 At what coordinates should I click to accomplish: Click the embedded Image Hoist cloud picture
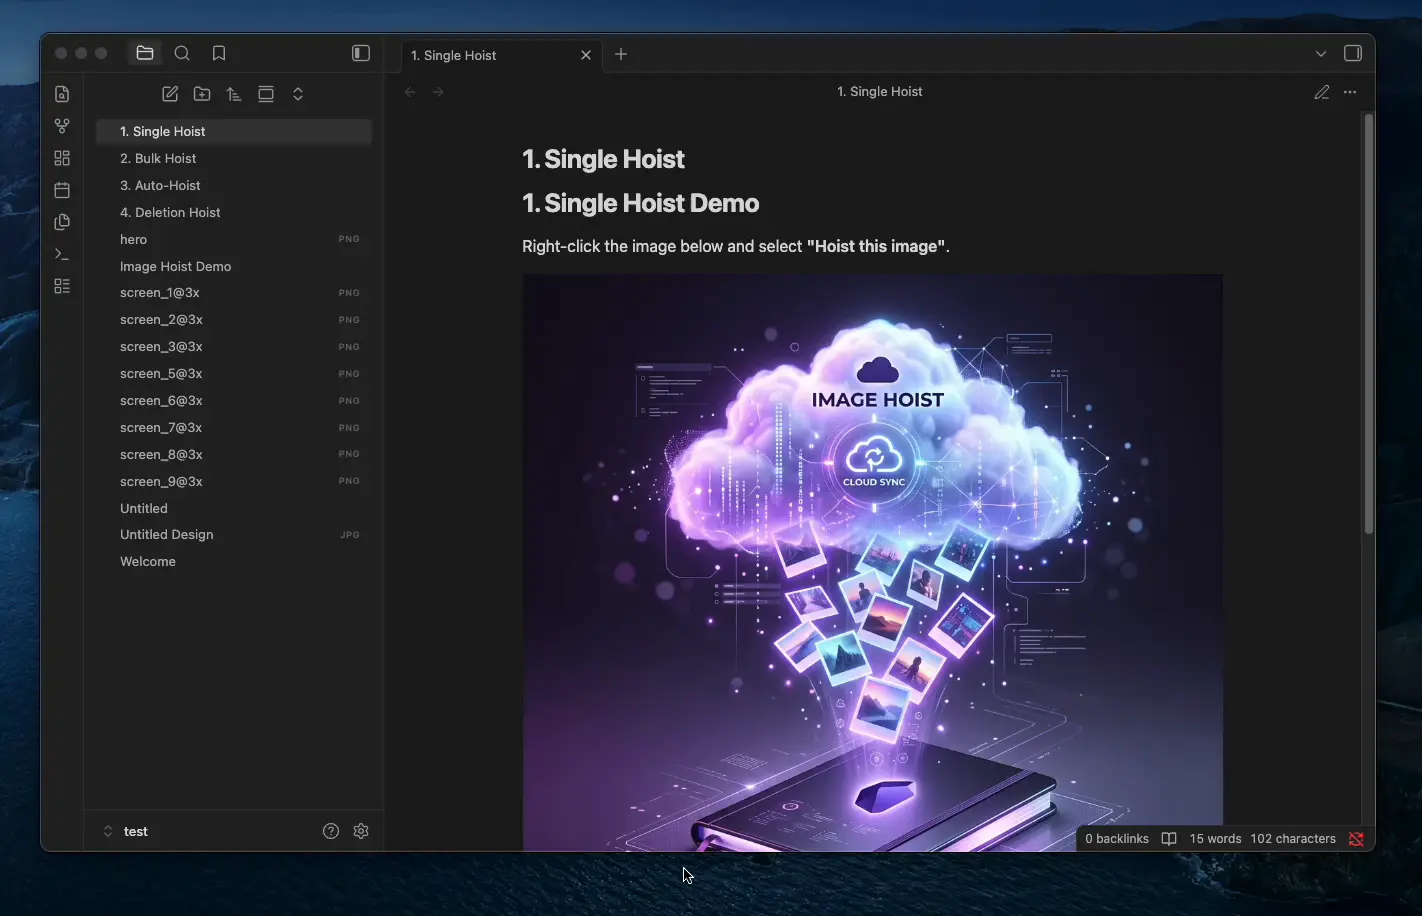[x=872, y=563]
